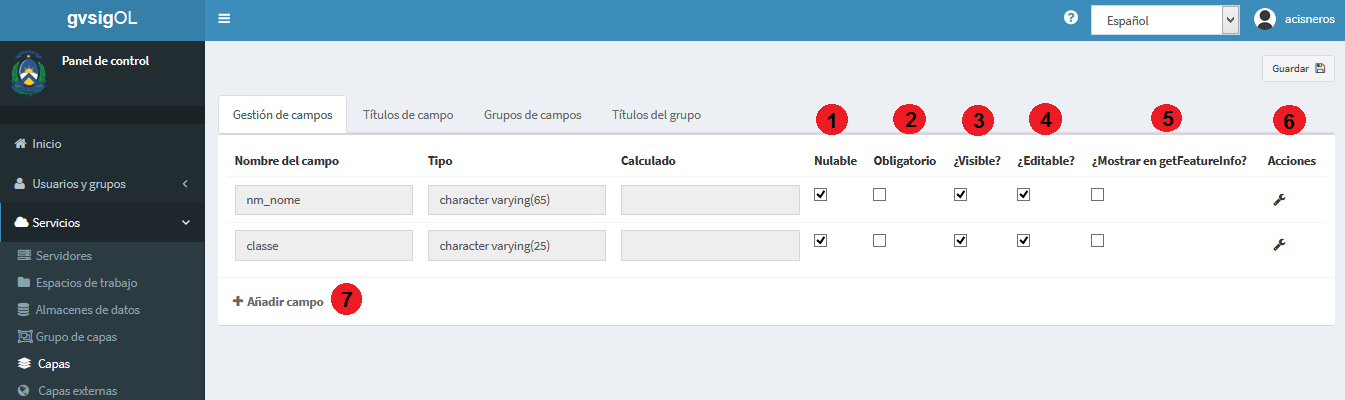Toggle the hamburger sidebar menu
This screenshot has width=1345, height=400.
tap(224, 18)
